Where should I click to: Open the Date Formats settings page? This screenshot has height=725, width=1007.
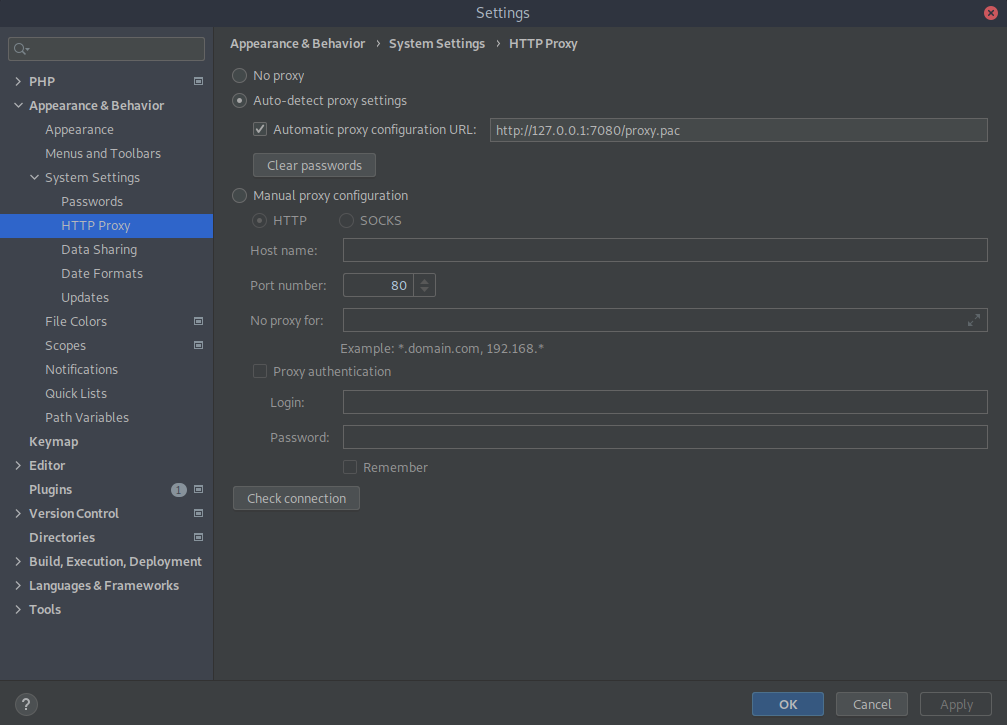click(x=102, y=274)
